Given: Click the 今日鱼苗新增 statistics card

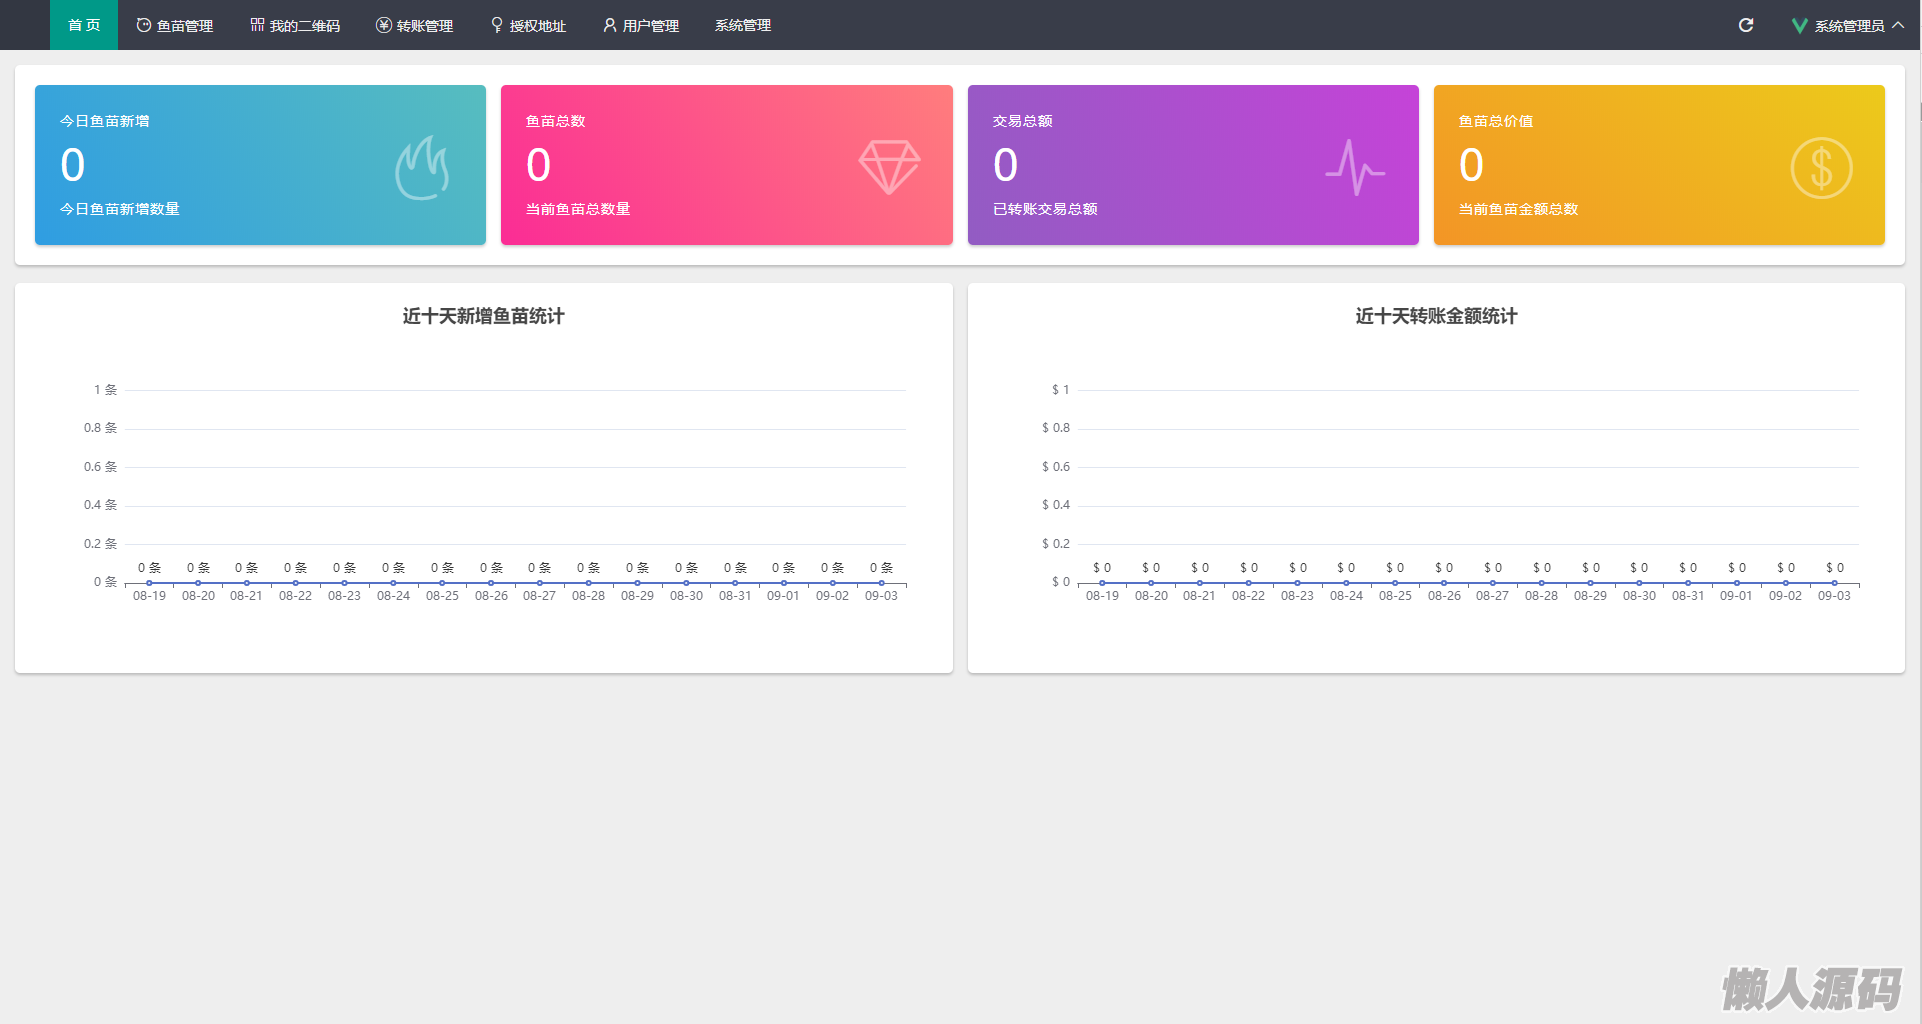Looking at the screenshot, I should (260, 165).
